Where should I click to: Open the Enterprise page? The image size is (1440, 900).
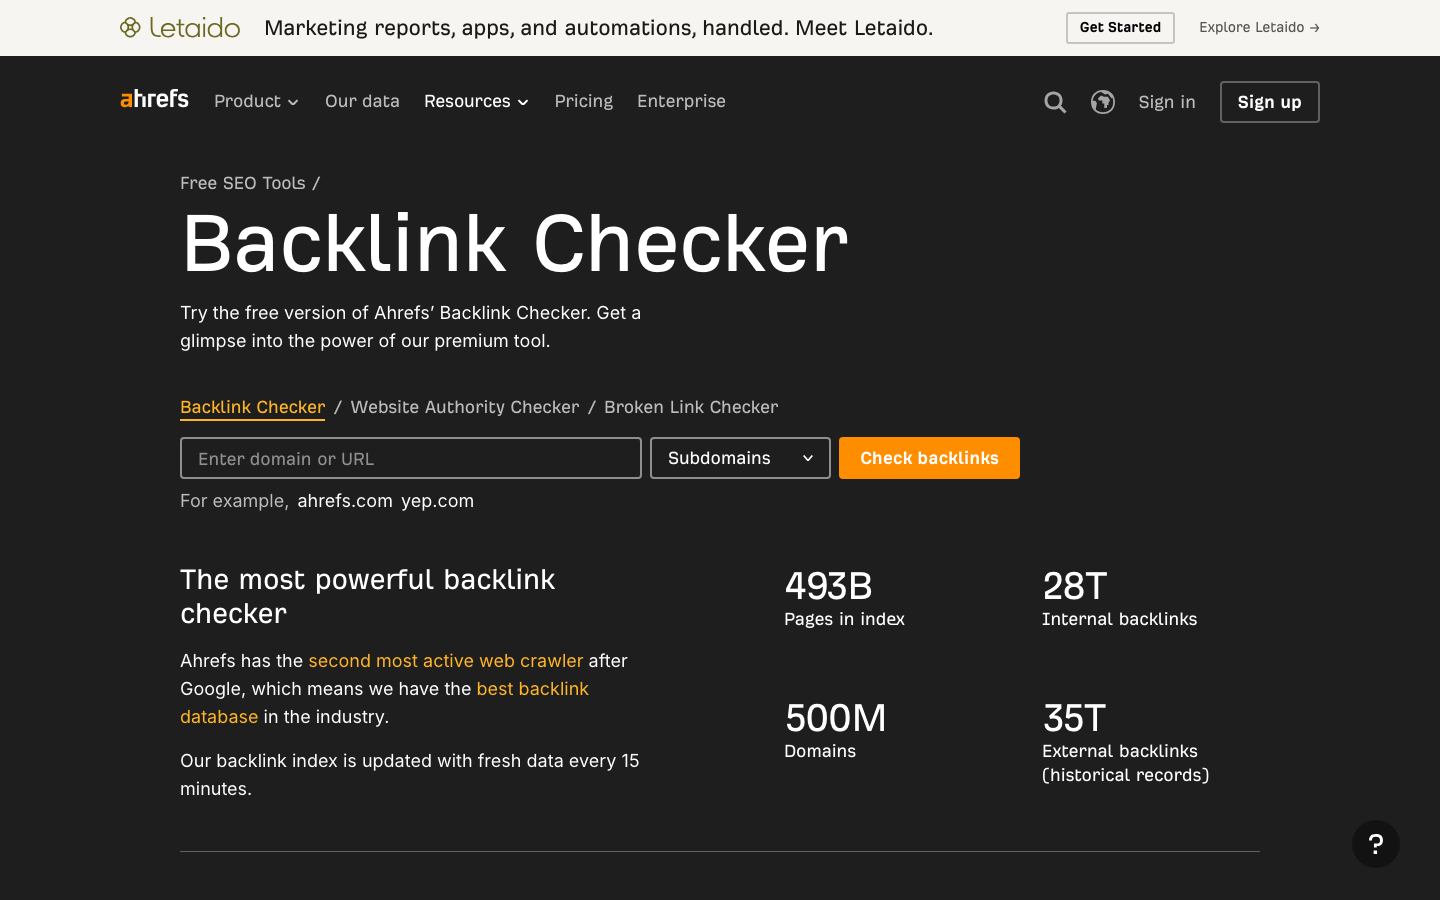click(681, 101)
